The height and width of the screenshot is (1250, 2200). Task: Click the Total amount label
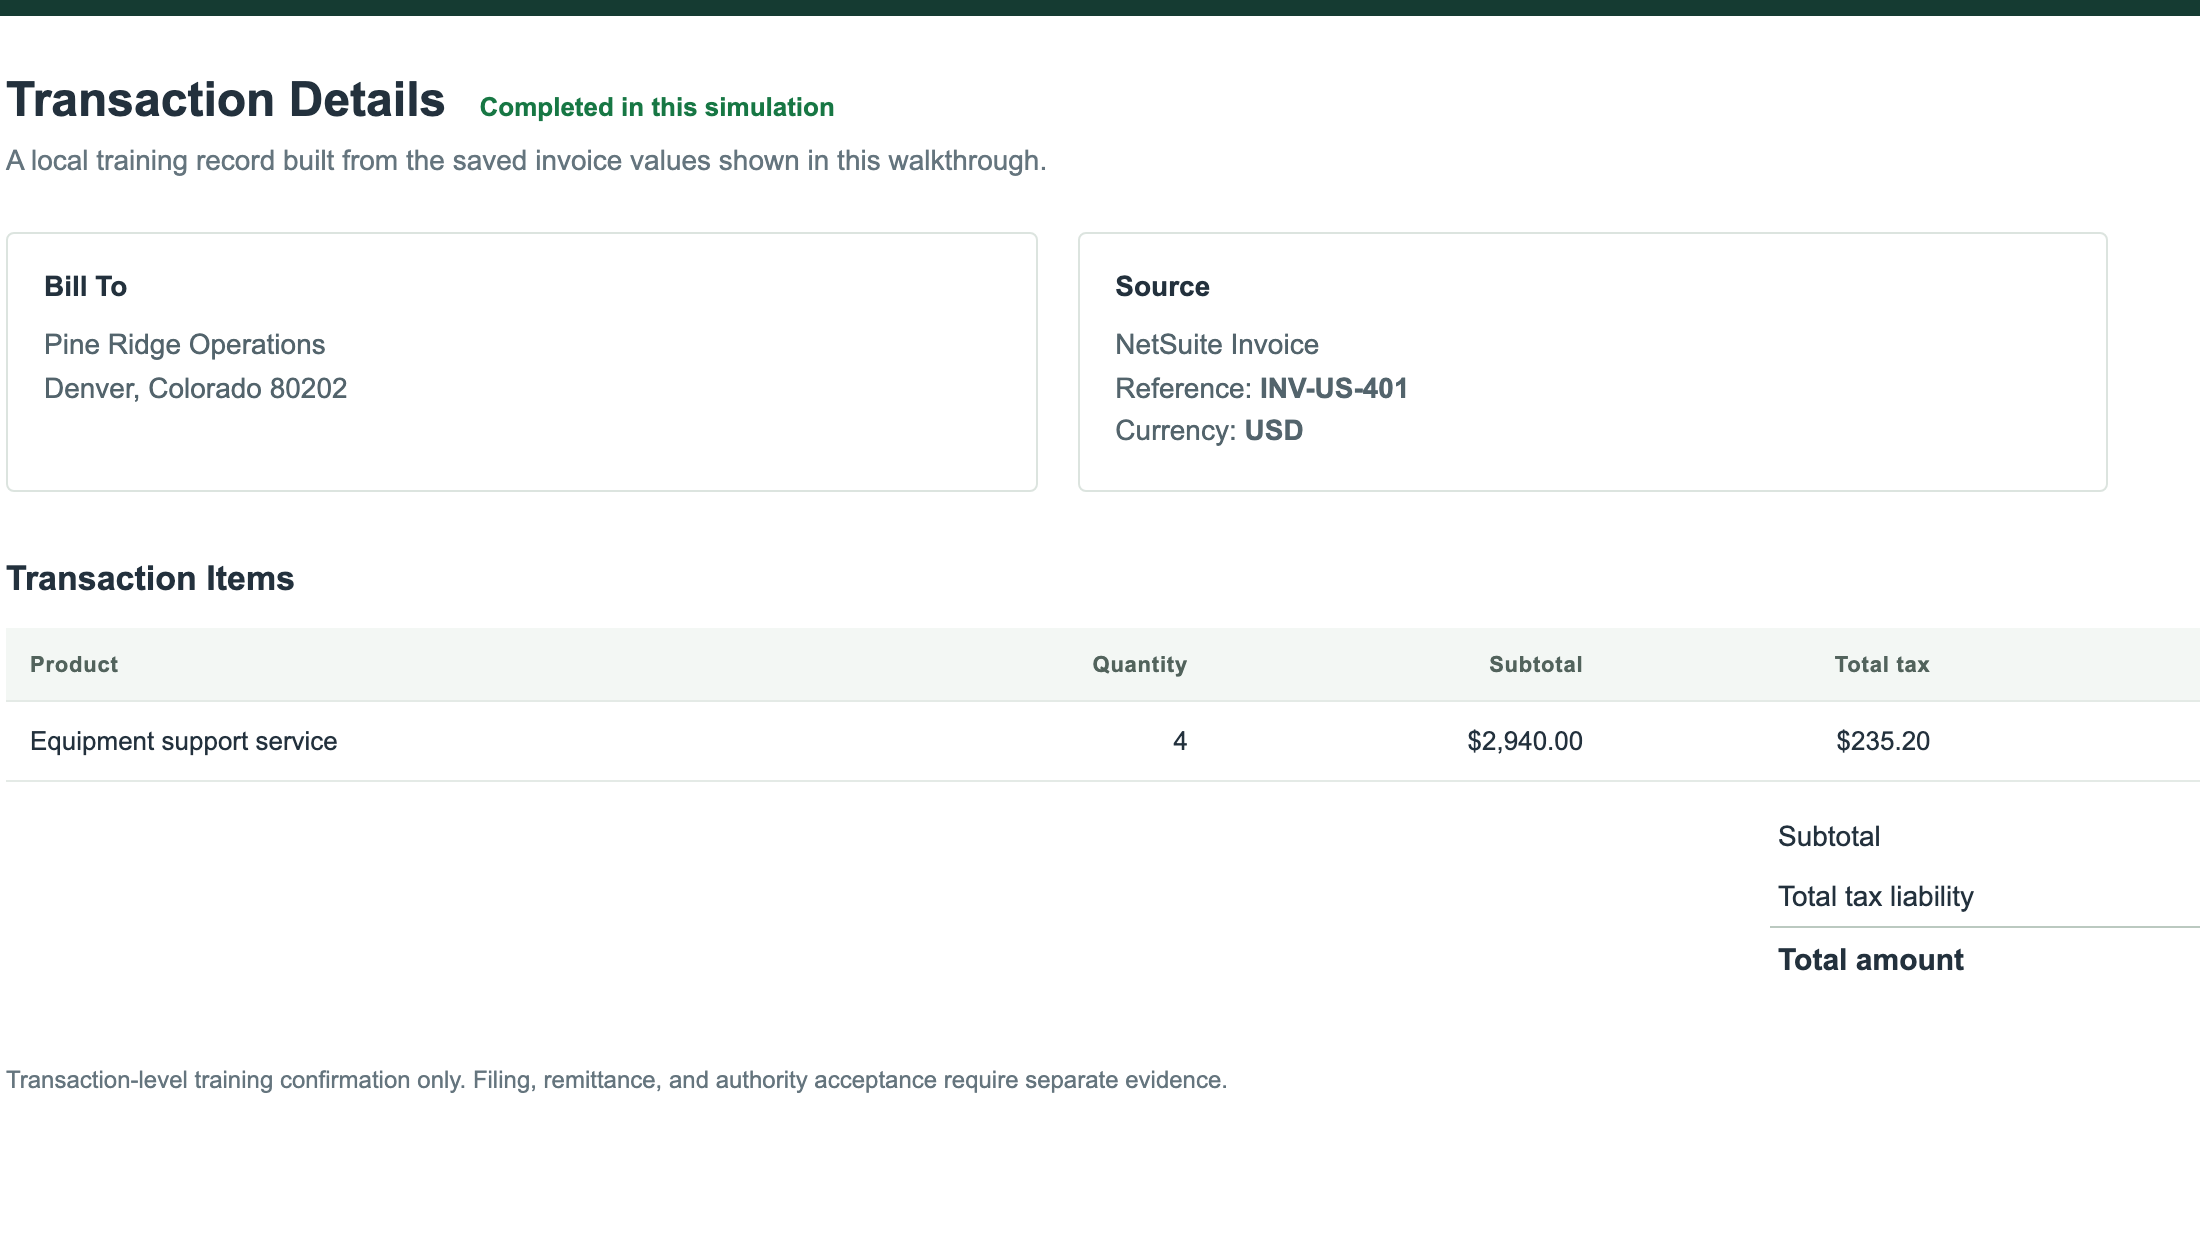pos(1870,960)
